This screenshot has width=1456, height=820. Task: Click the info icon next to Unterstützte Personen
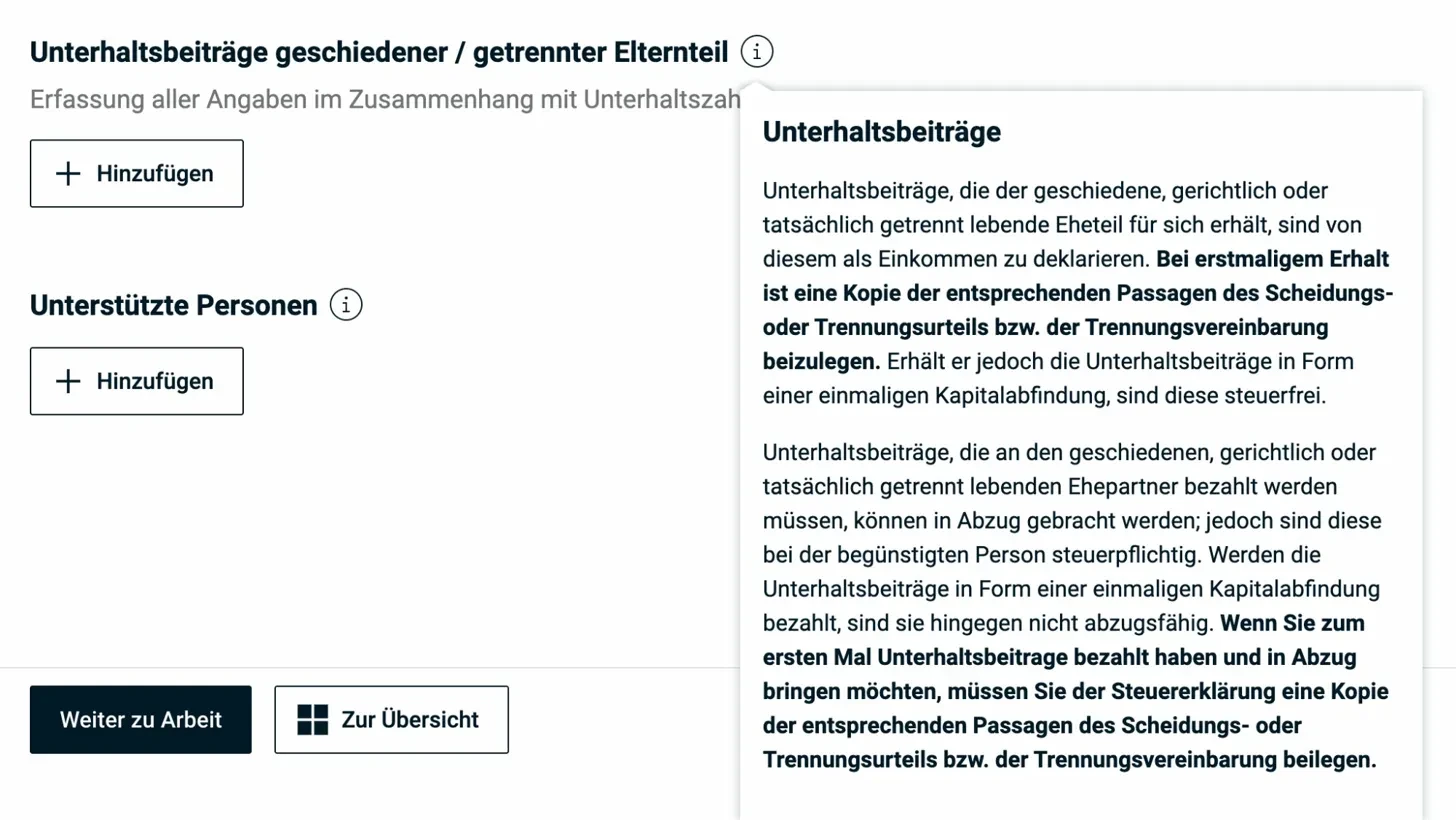(x=345, y=305)
